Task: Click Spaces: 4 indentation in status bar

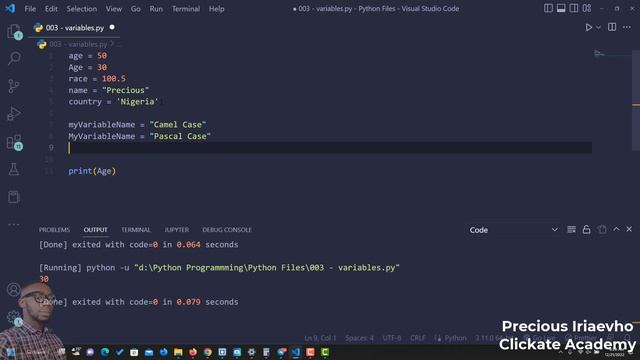Action: (x=359, y=338)
